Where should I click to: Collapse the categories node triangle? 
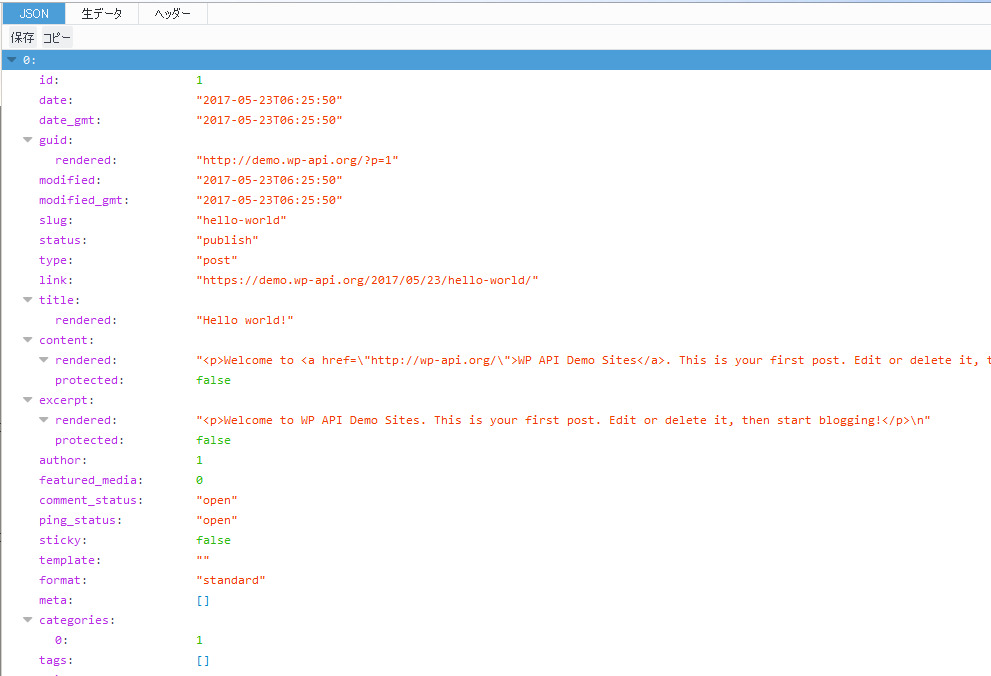click(28, 620)
